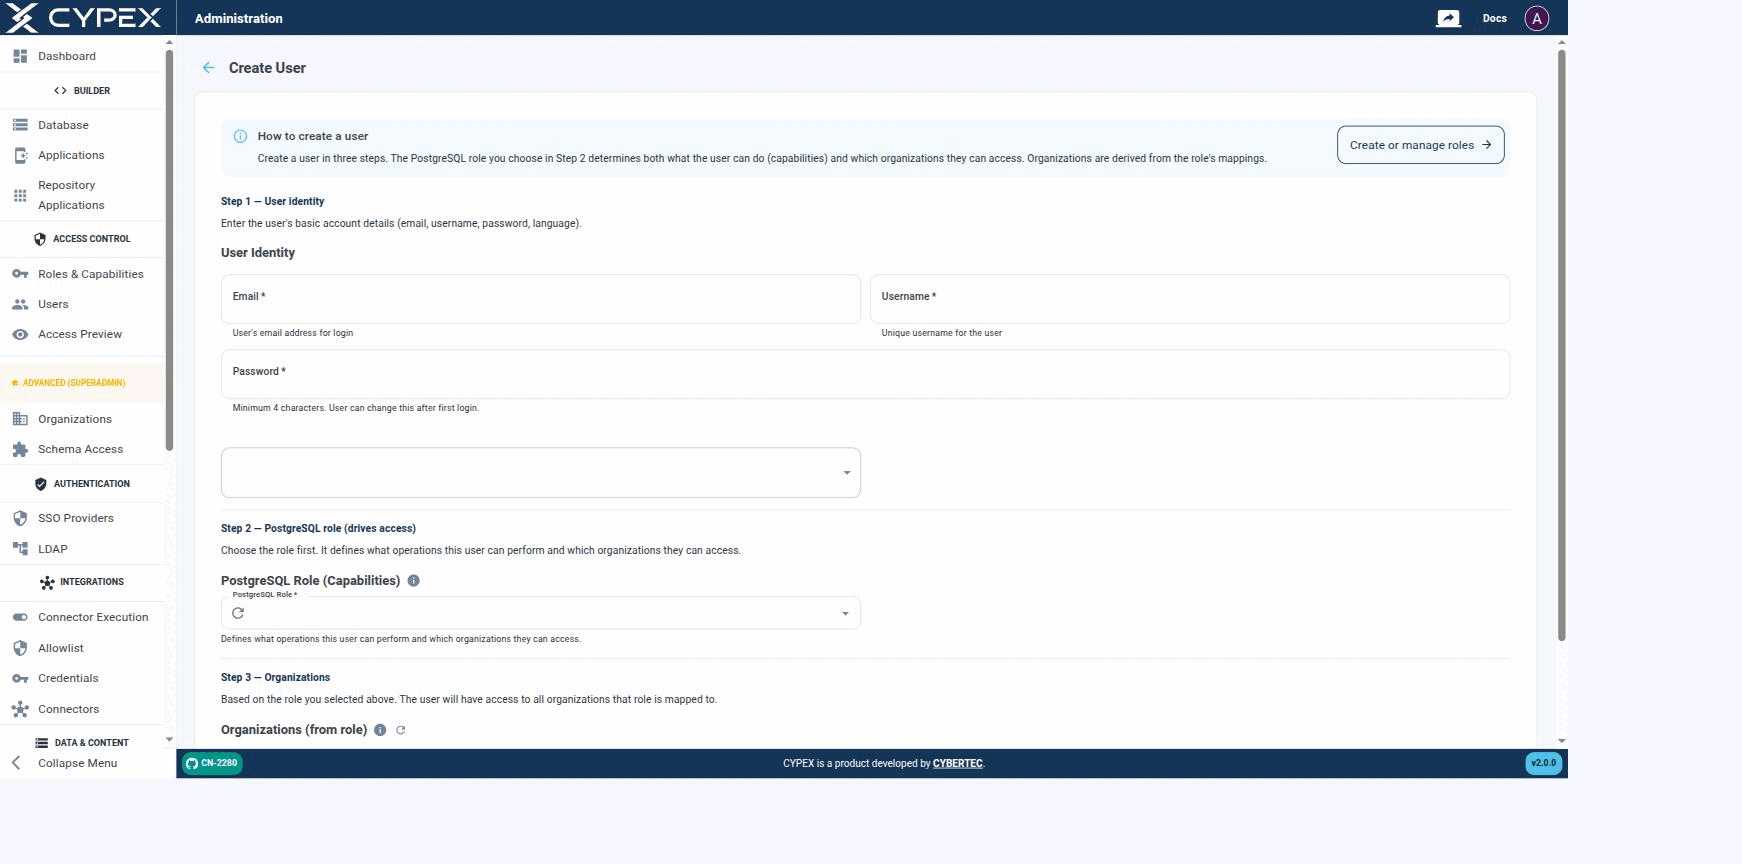
Task: Click the info icon in How to create a user
Action: (x=240, y=136)
